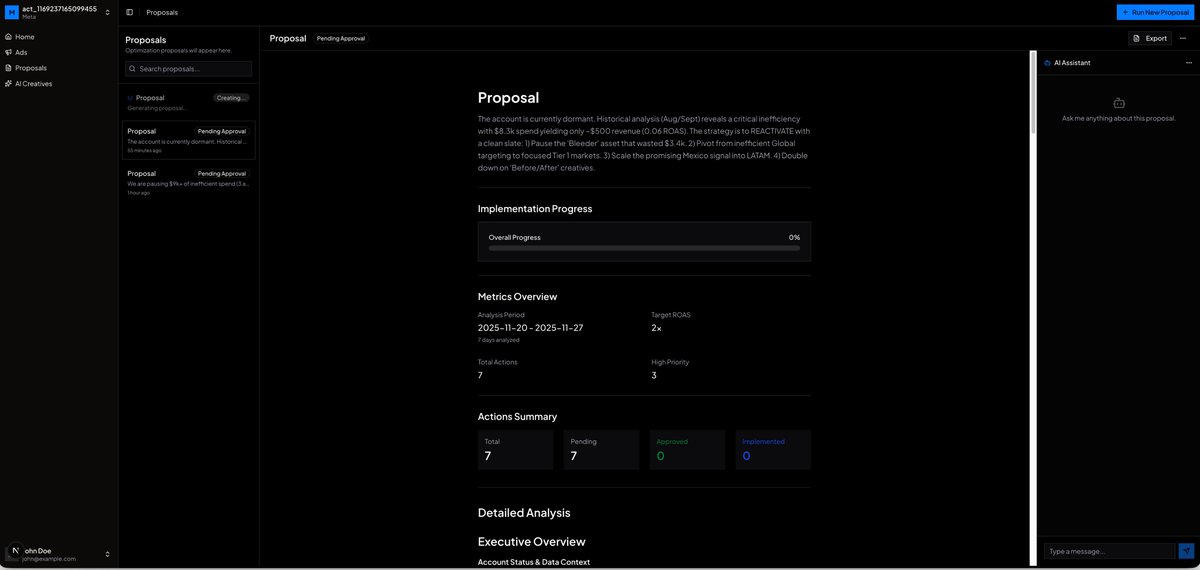
Task: Click the Pending actions card
Action: (601, 450)
